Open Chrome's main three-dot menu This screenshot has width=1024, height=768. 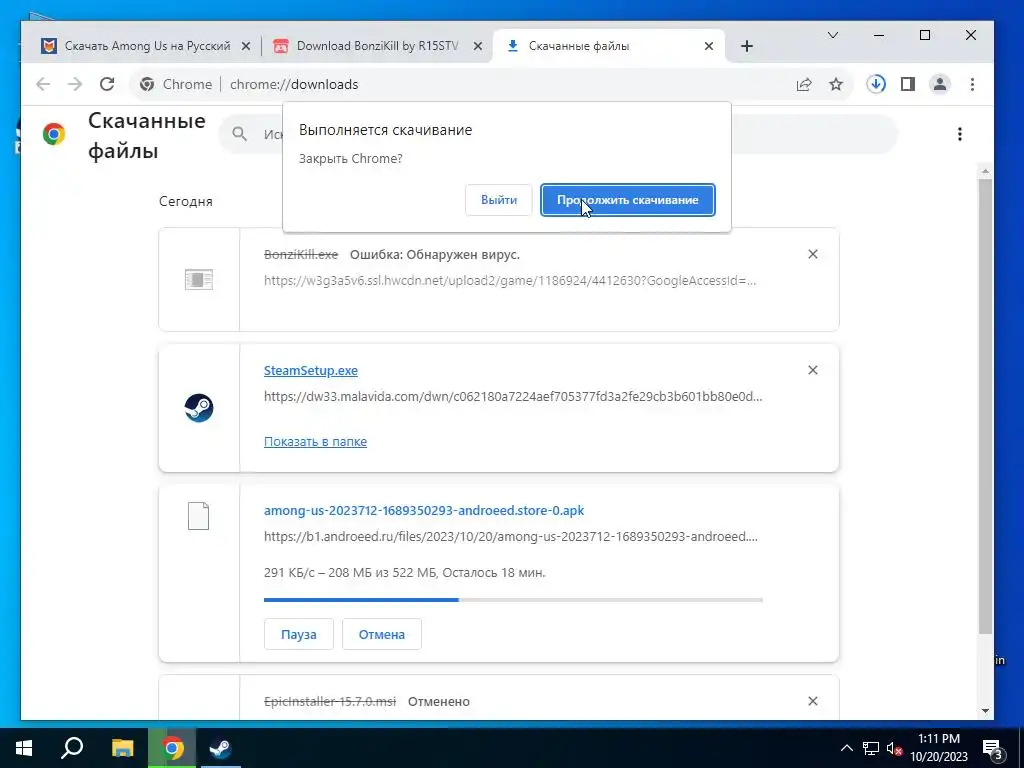[972, 84]
